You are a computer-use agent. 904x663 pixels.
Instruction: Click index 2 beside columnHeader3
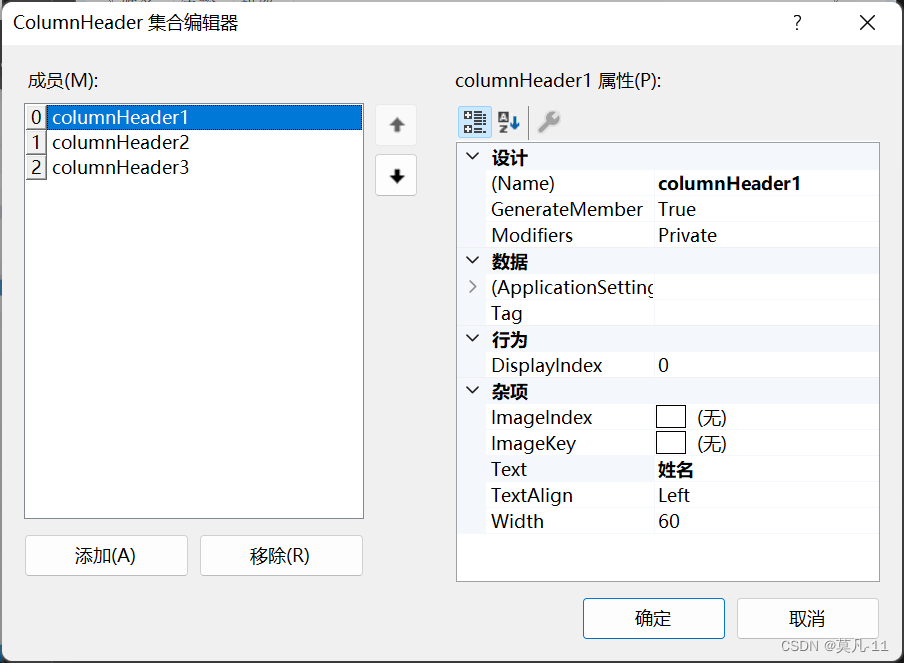coord(36,168)
